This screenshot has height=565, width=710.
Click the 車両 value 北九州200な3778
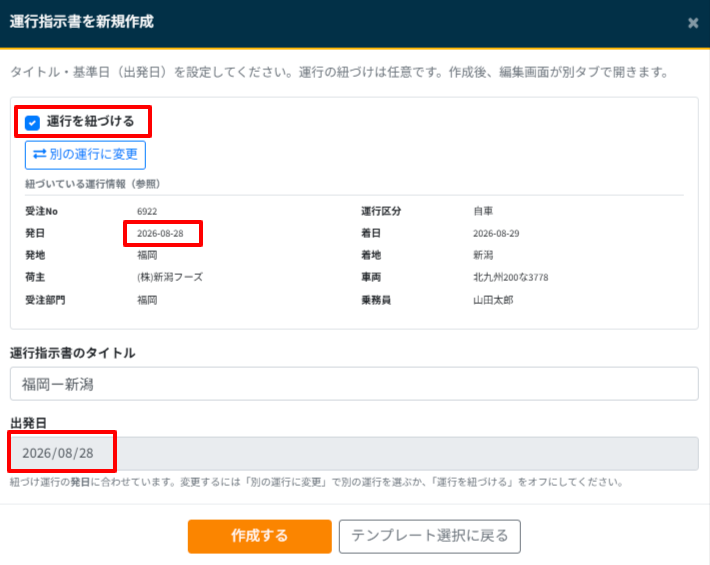pyautogui.click(x=511, y=277)
